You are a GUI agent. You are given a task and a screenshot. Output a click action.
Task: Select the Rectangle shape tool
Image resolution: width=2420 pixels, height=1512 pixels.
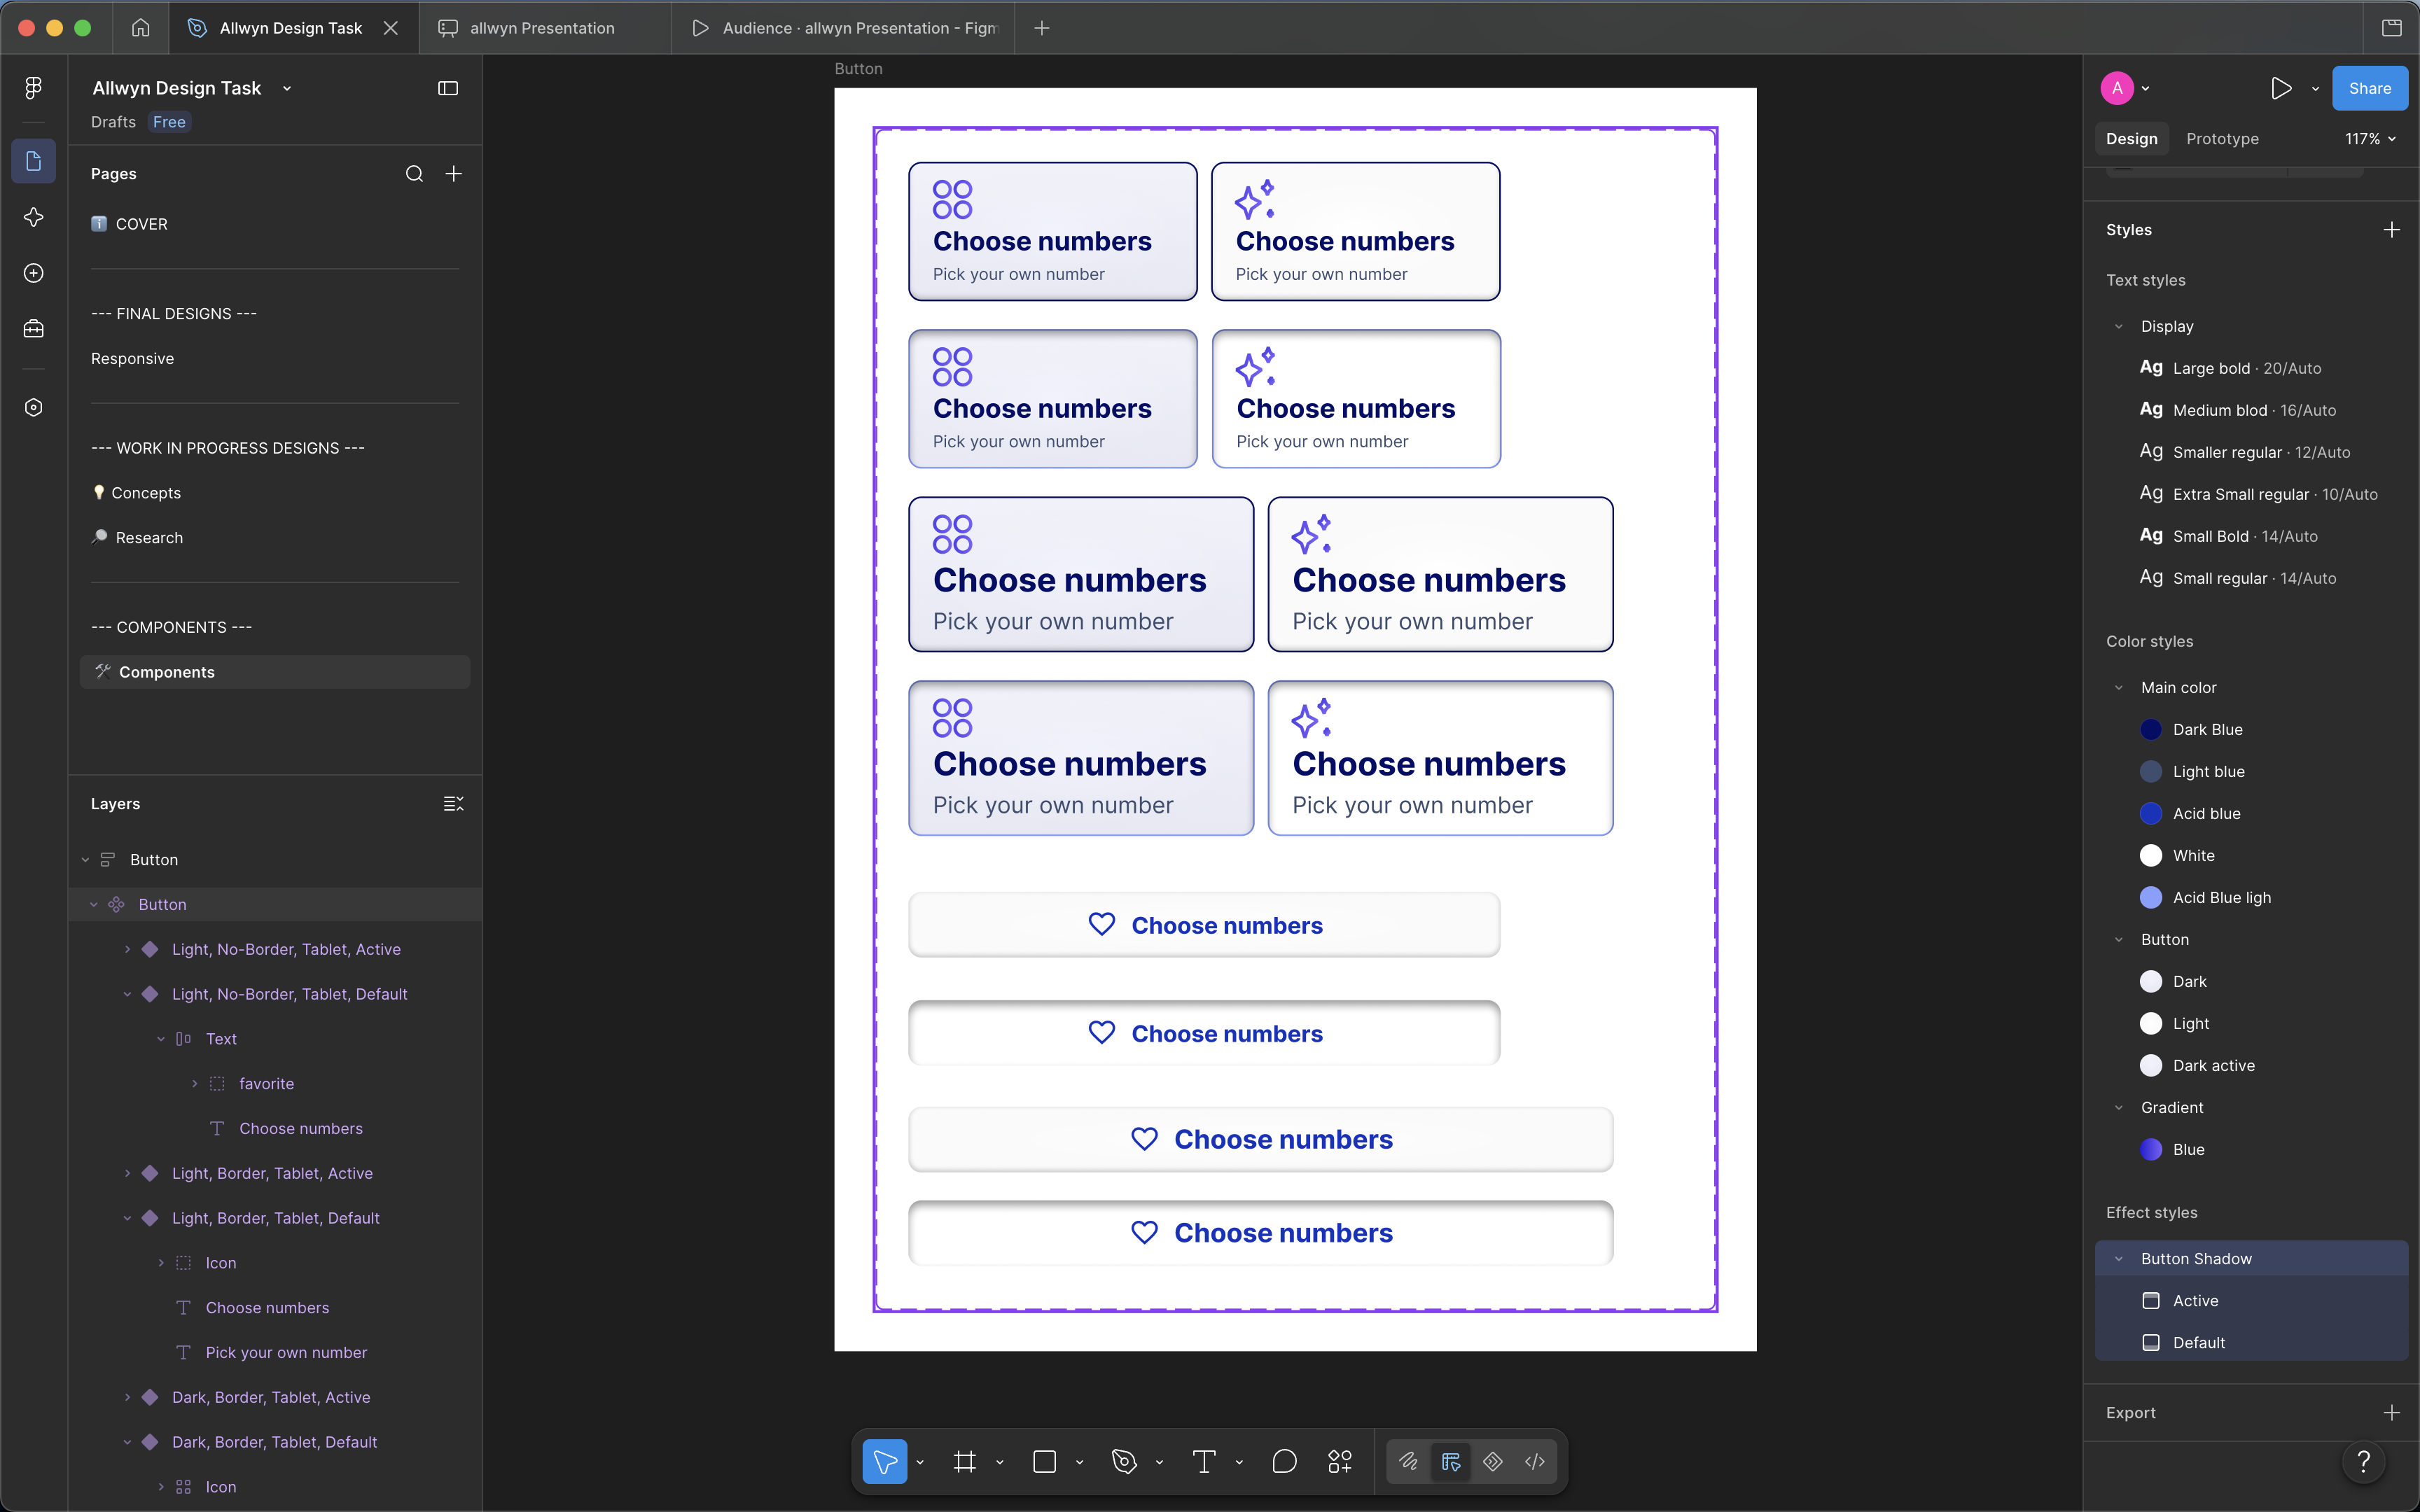coord(1045,1462)
